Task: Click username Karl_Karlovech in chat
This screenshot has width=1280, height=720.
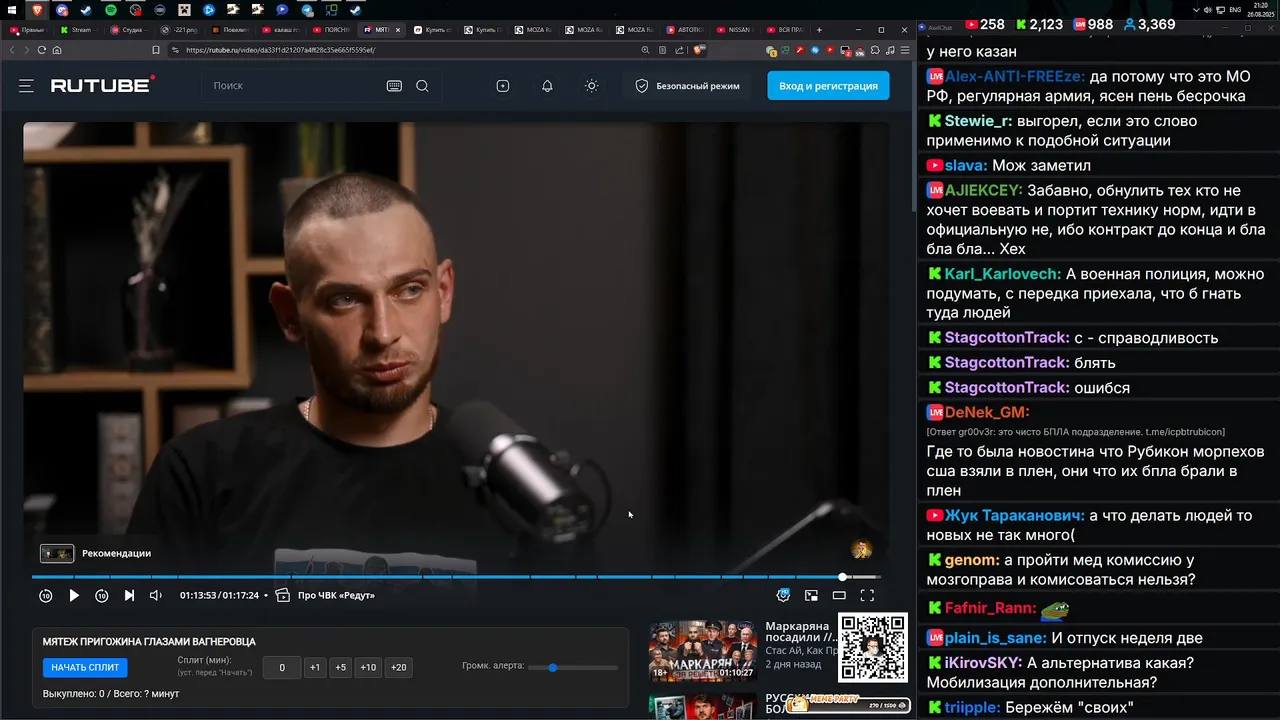Action: pos(1002,274)
